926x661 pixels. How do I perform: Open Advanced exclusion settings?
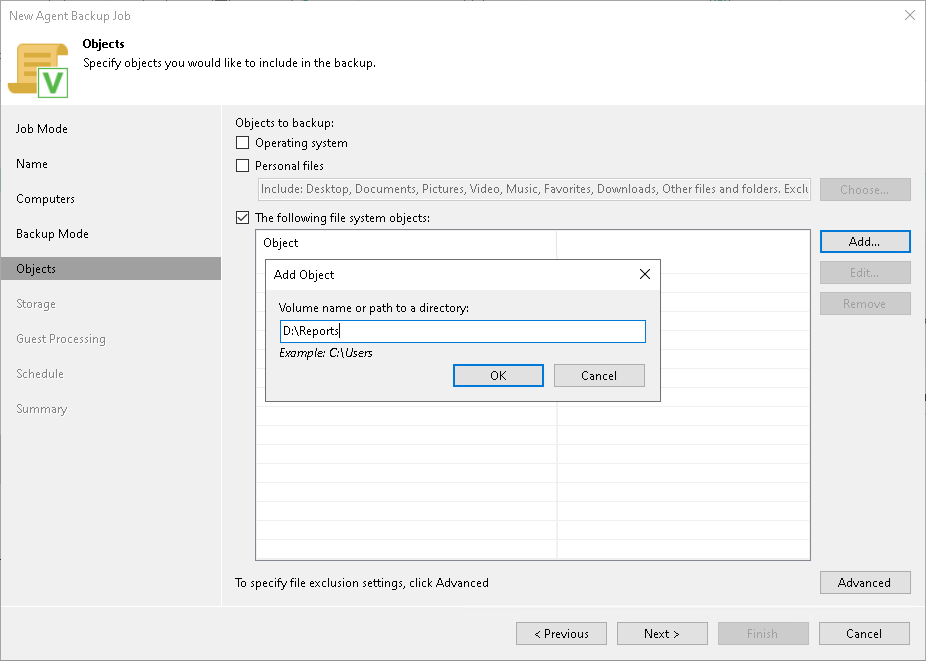864,582
